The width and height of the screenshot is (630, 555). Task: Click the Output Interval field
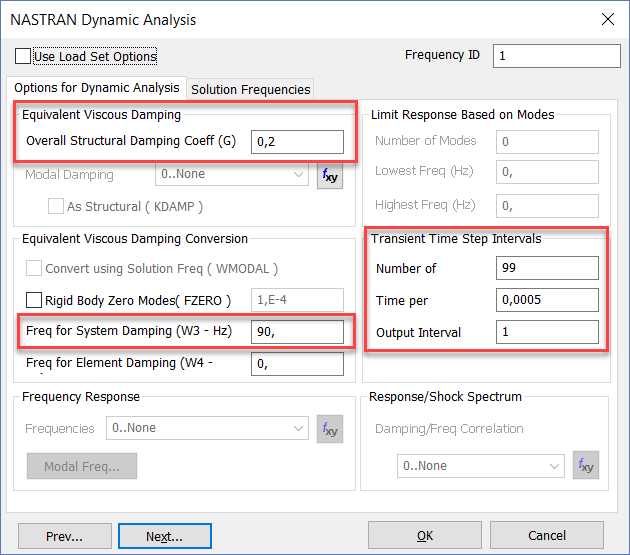547,332
